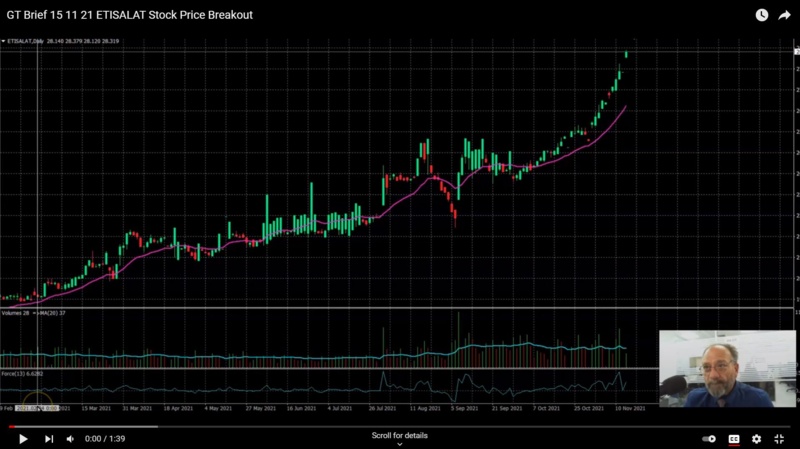Click the 15 Mar 2021 date label
The height and width of the screenshot is (449, 800).
(96, 408)
